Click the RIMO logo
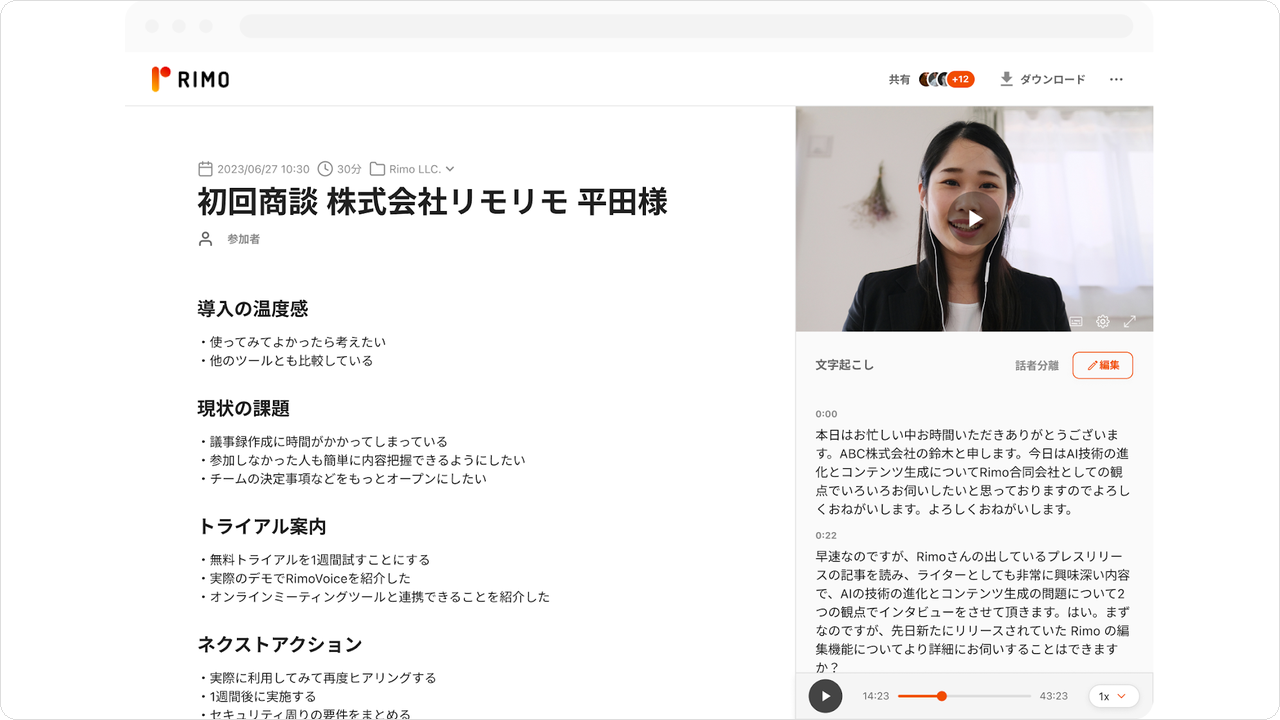This screenshot has width=1280, height=720. click(x=190, y=79)
